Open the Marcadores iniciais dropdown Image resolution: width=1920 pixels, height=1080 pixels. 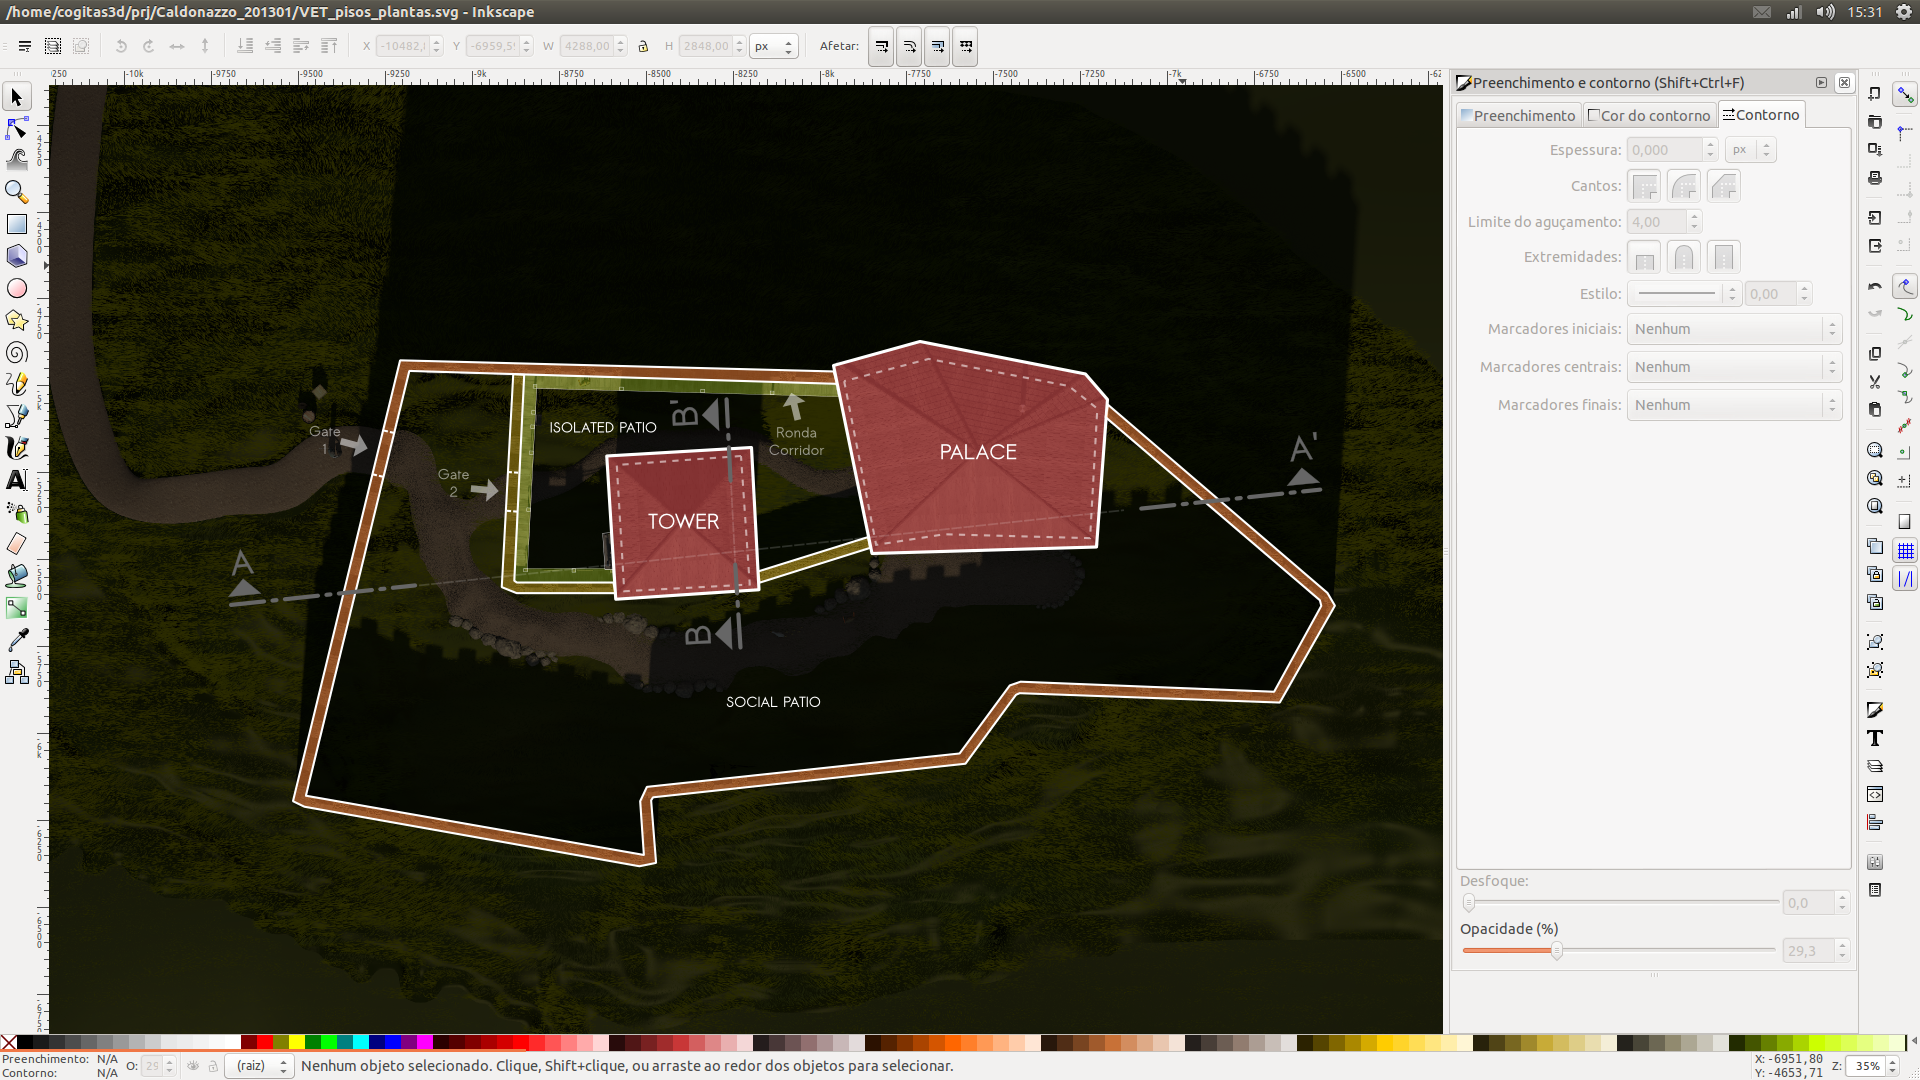click(x=1733, y=329)
